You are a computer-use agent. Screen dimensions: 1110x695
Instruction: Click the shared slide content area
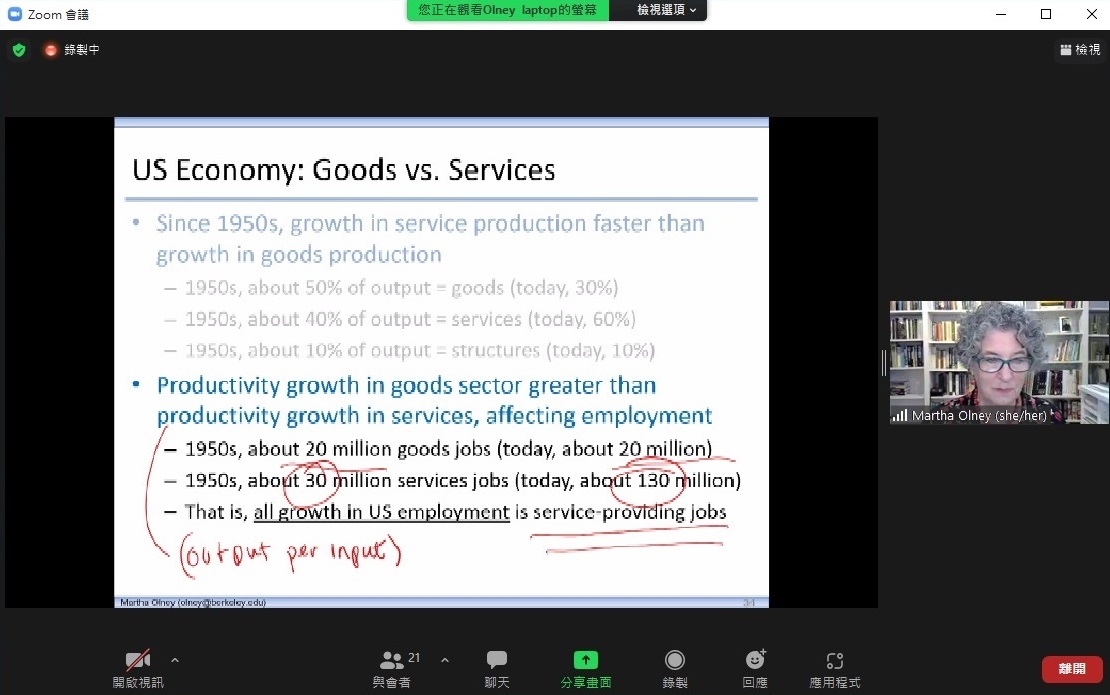point(441,362)
